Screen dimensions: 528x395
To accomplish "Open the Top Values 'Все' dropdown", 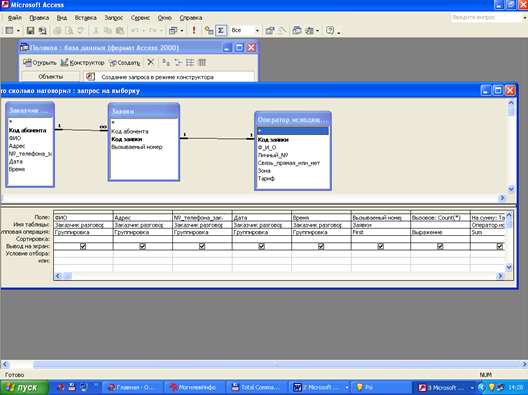I will 245,31.
